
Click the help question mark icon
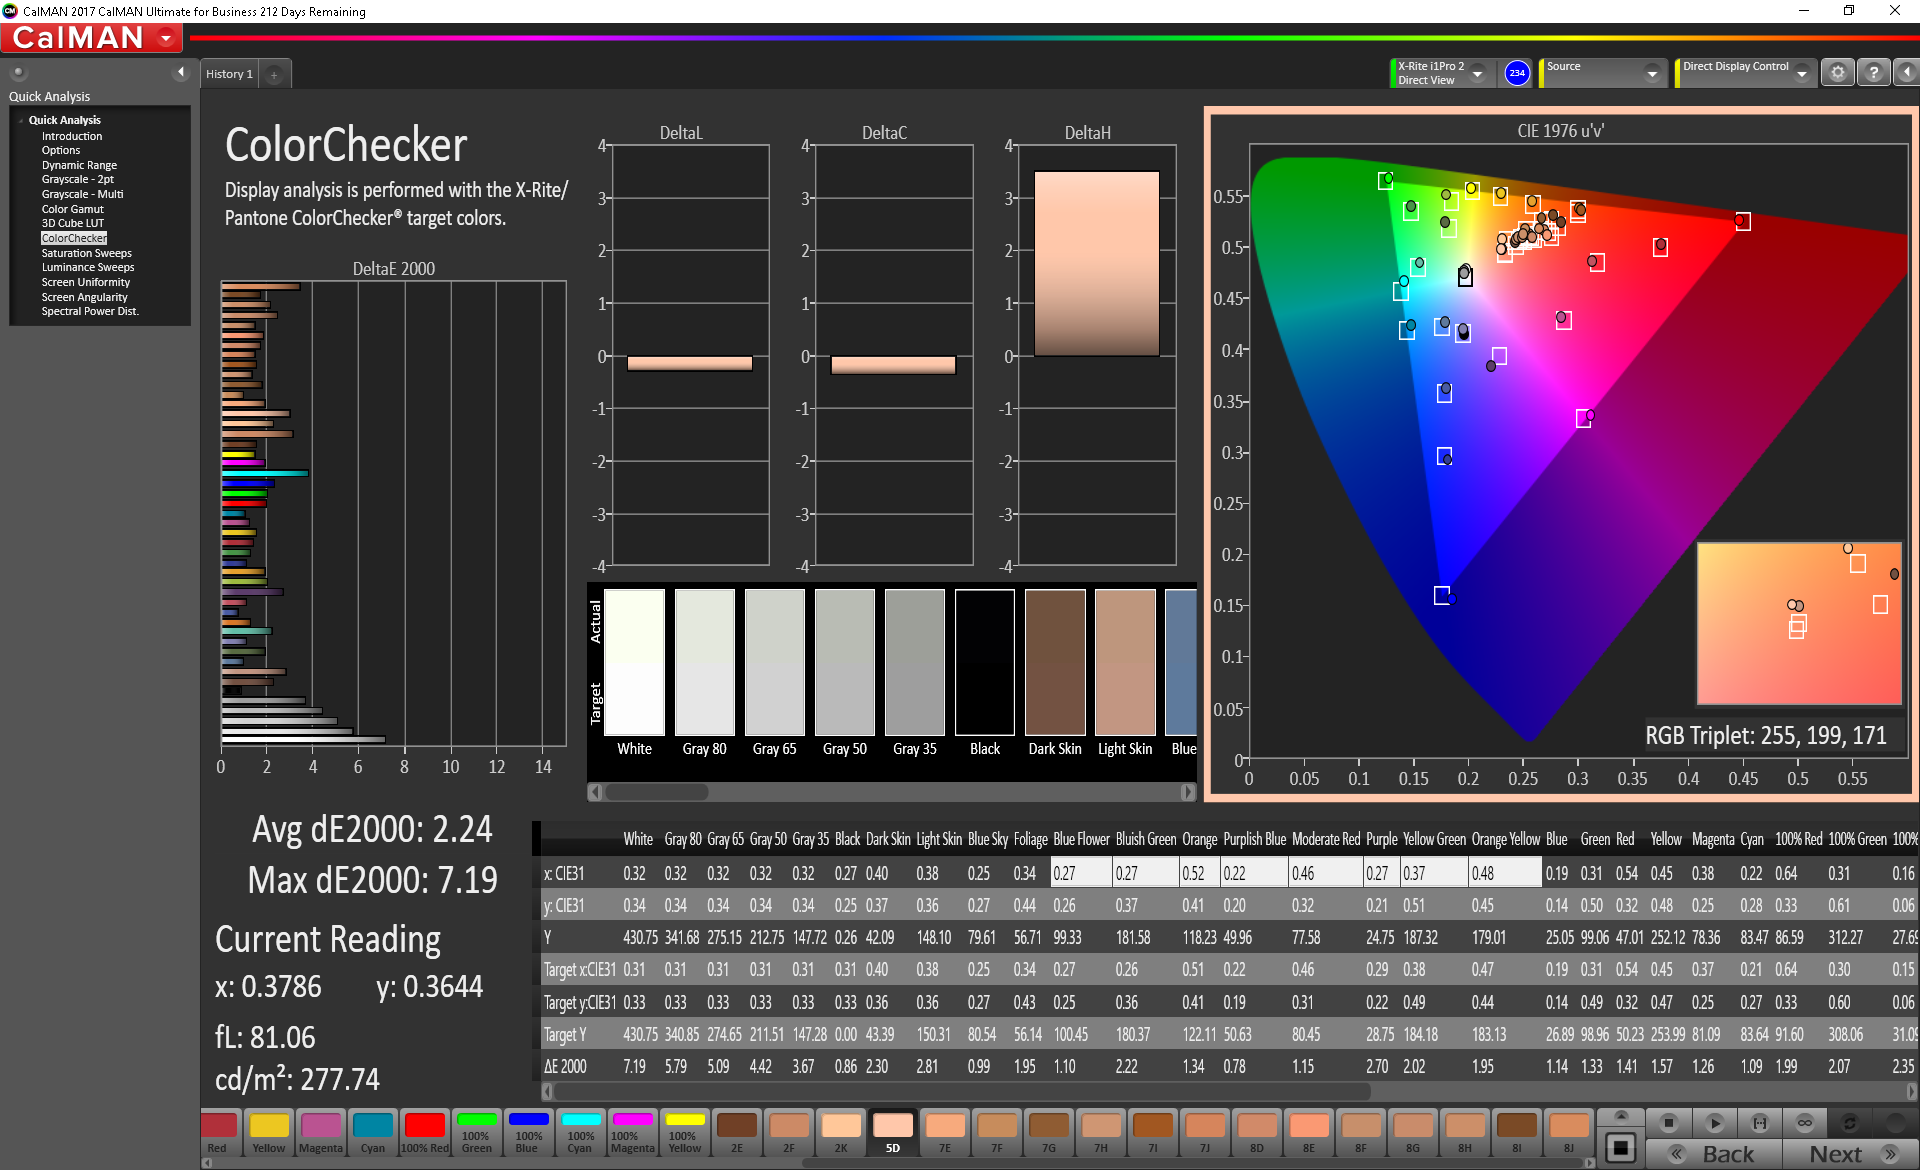click(x=1873, y=73)
